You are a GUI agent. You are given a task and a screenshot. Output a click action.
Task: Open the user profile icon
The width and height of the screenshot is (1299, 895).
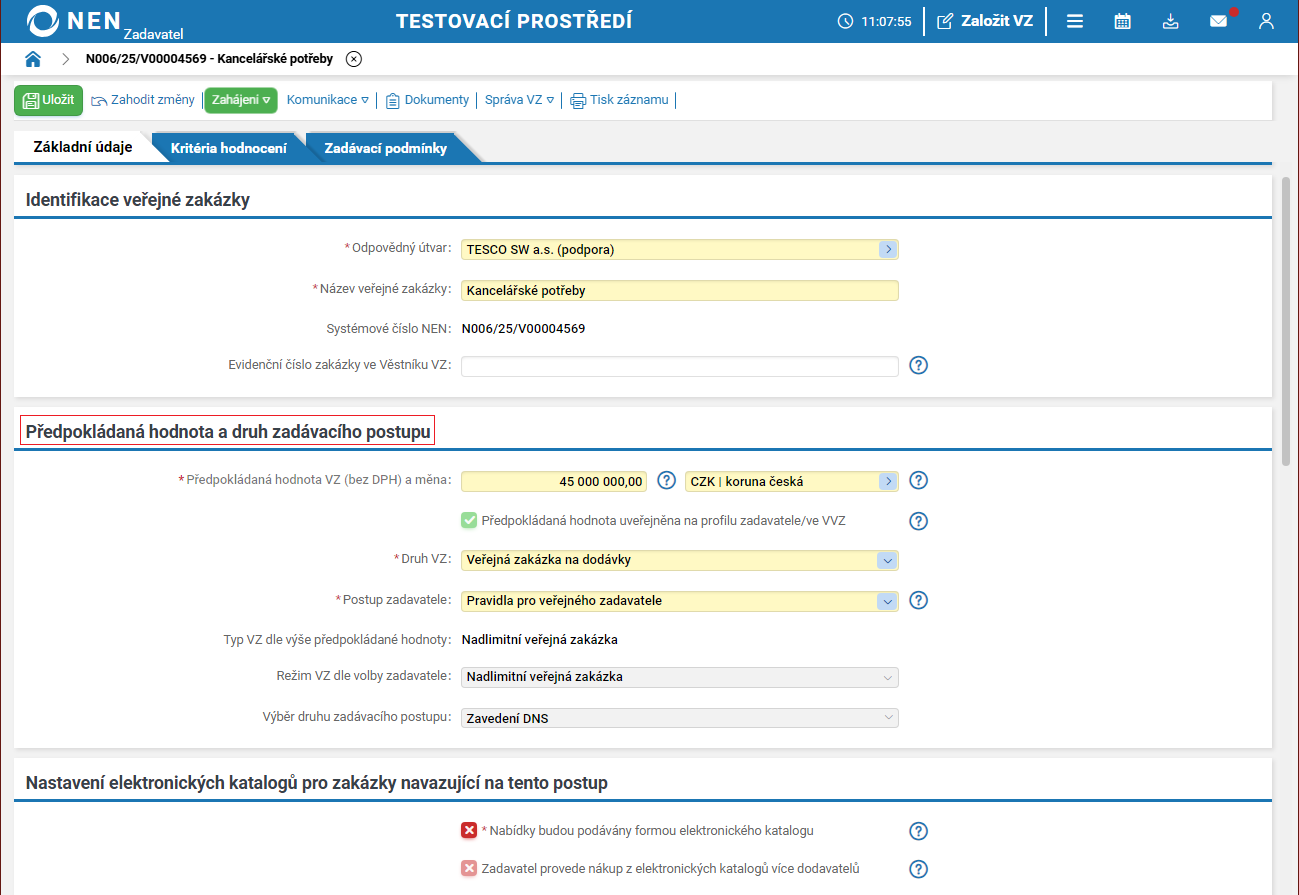pyautogui.click(x=1266, y=21)
